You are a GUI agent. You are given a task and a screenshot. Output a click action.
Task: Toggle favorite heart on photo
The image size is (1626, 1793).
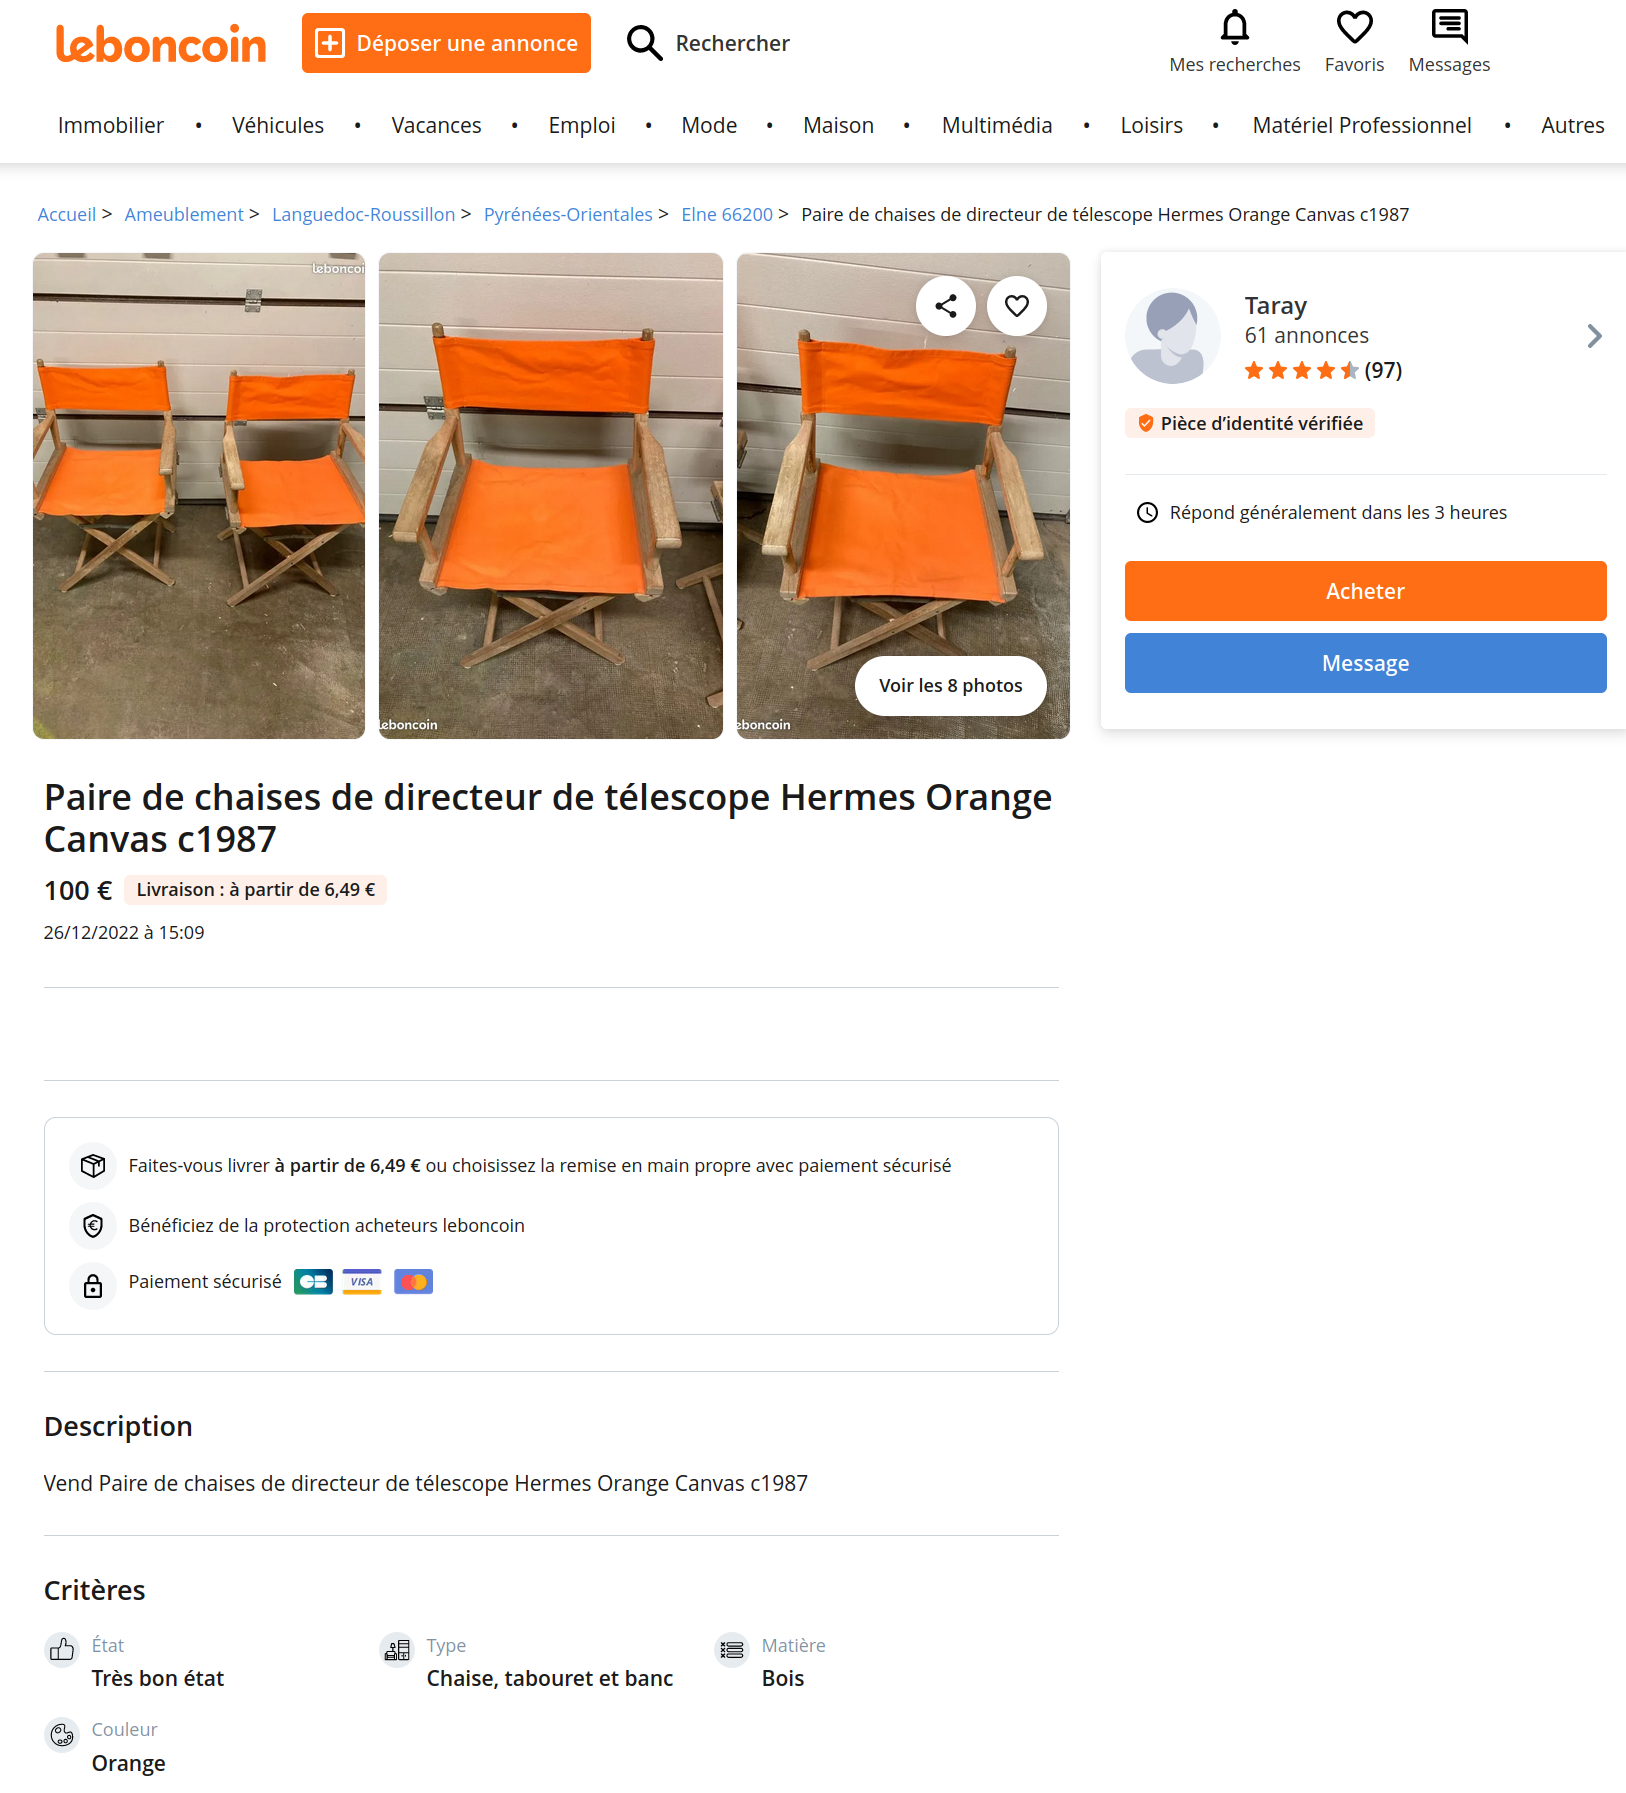pyautogui.click(x=1017, y=306)
